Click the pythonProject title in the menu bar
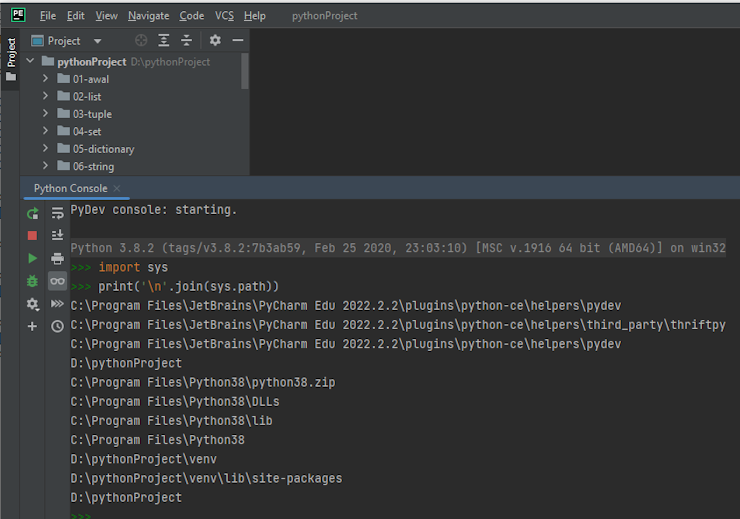Image resolution: width=740 pixels, height=519 pixels. (x=325, y=16)
